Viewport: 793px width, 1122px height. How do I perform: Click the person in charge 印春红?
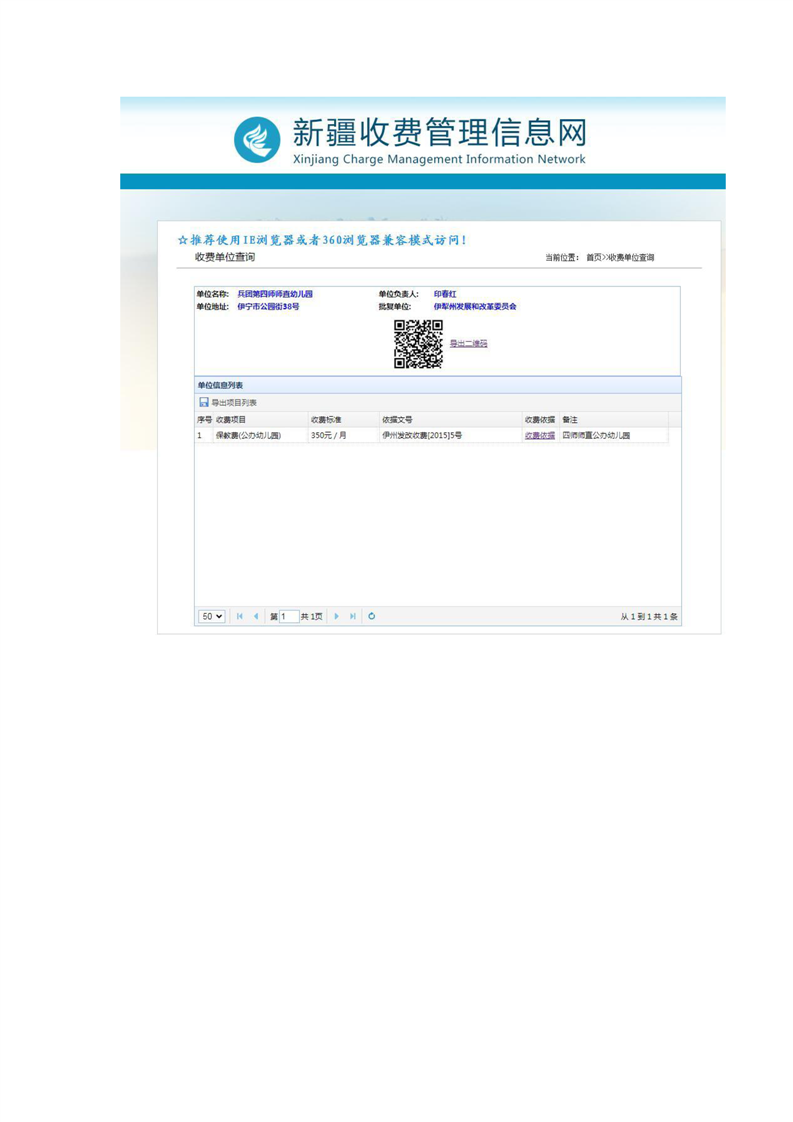pos(445,294)
